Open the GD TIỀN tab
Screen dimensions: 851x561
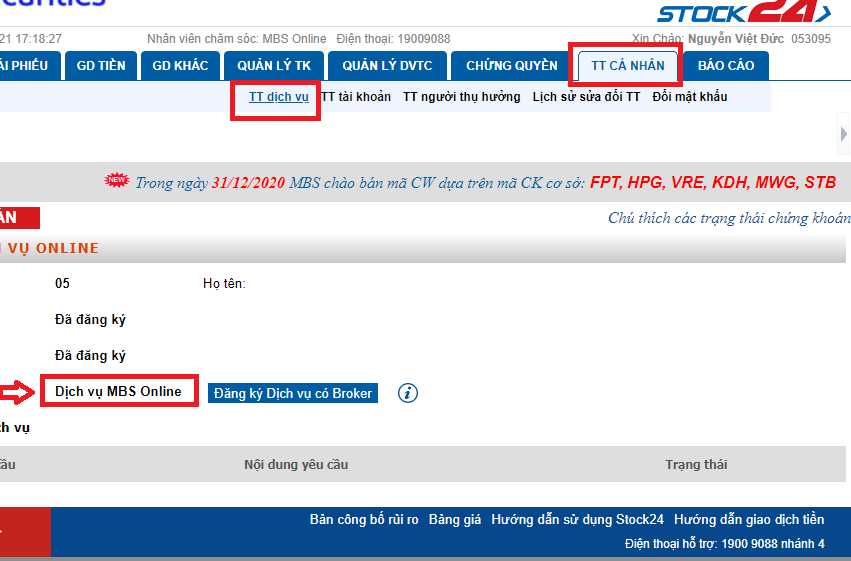click(101, 66)
